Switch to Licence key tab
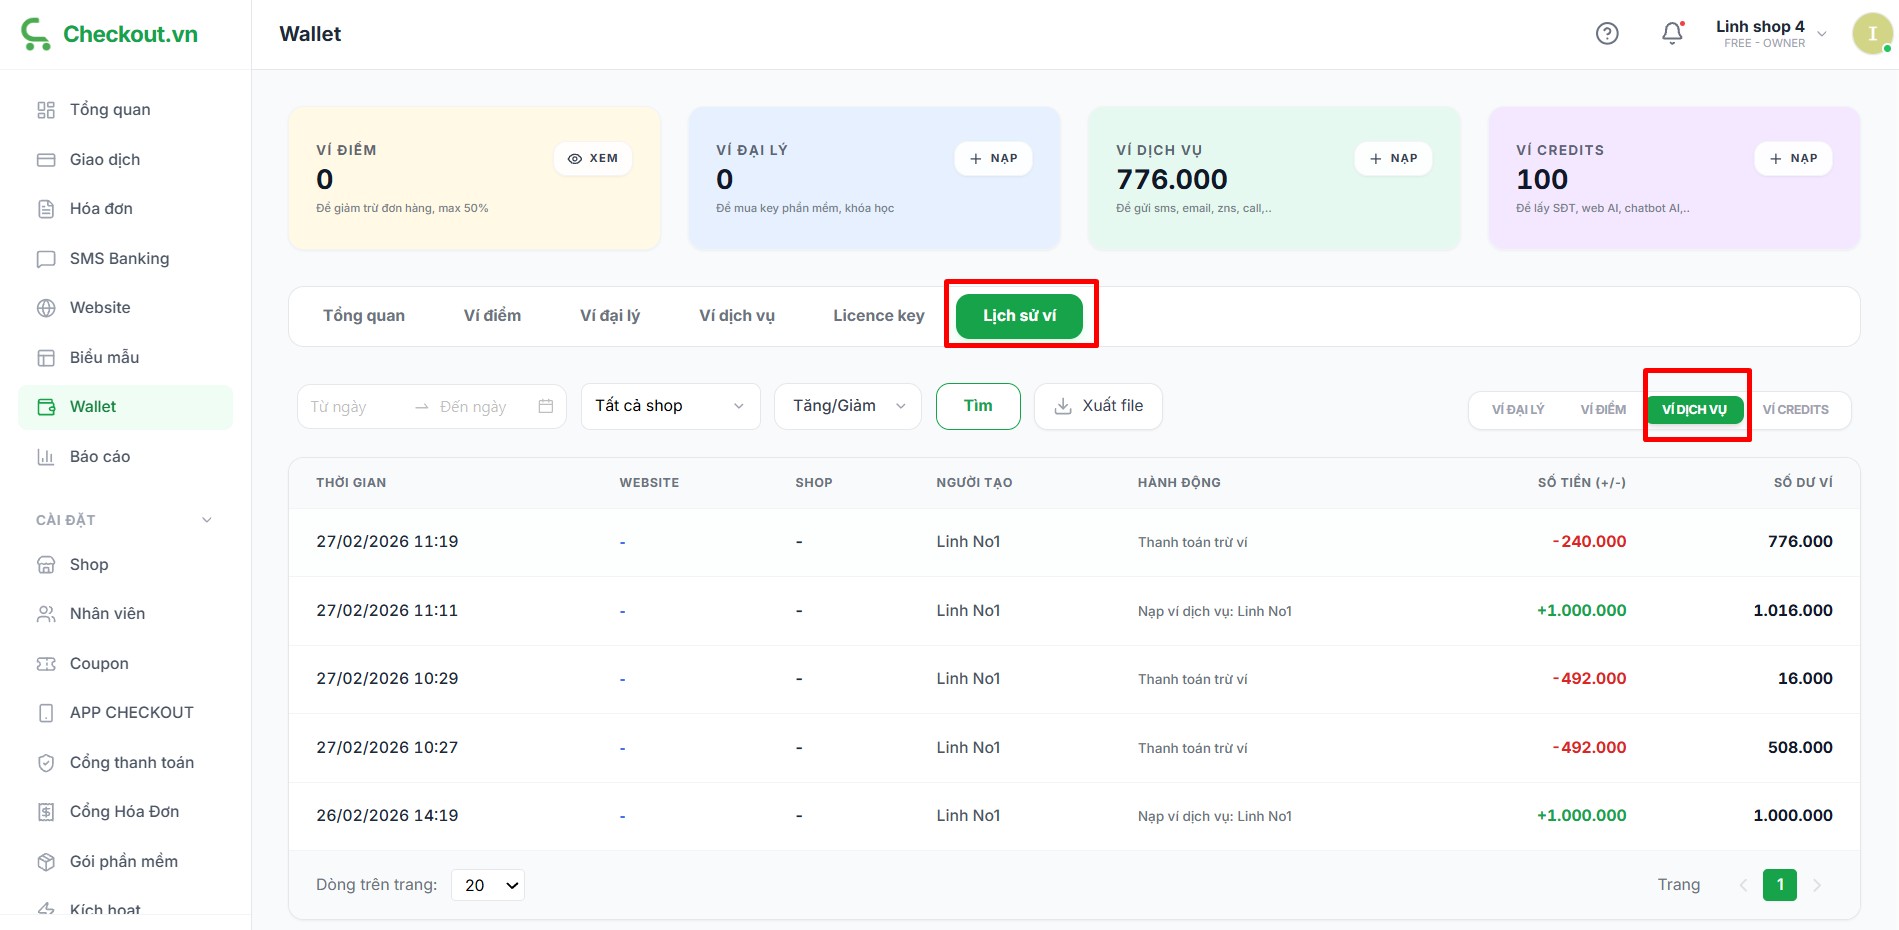The image size is (1899, 930). click(x=878, y=316)
